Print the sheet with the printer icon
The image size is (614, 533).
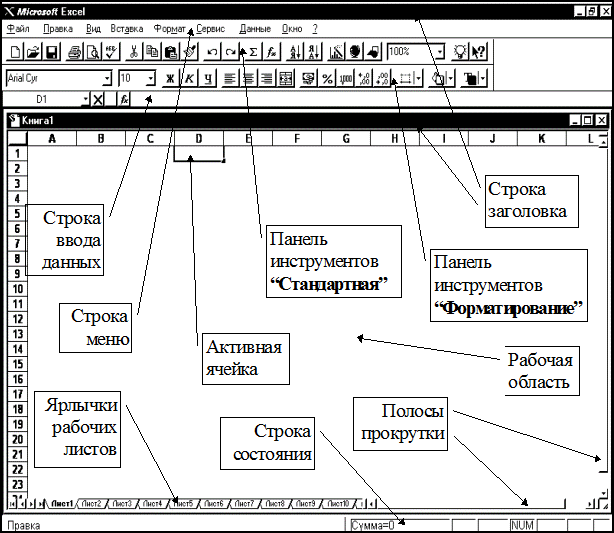[74, 52]
